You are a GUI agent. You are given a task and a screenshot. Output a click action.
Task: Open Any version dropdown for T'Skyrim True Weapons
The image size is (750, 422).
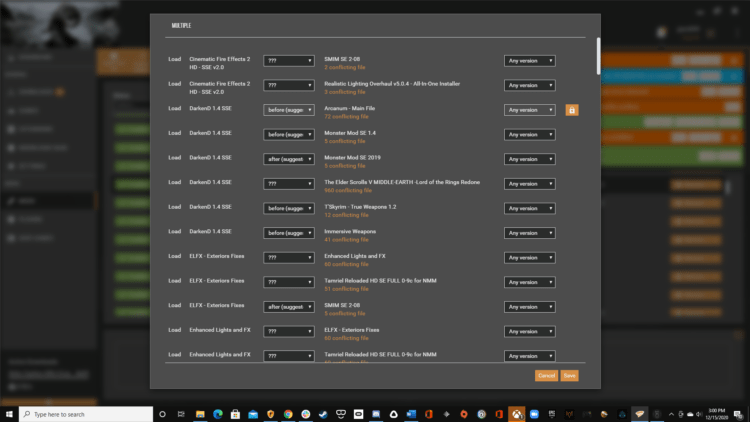tap(529, 208)
